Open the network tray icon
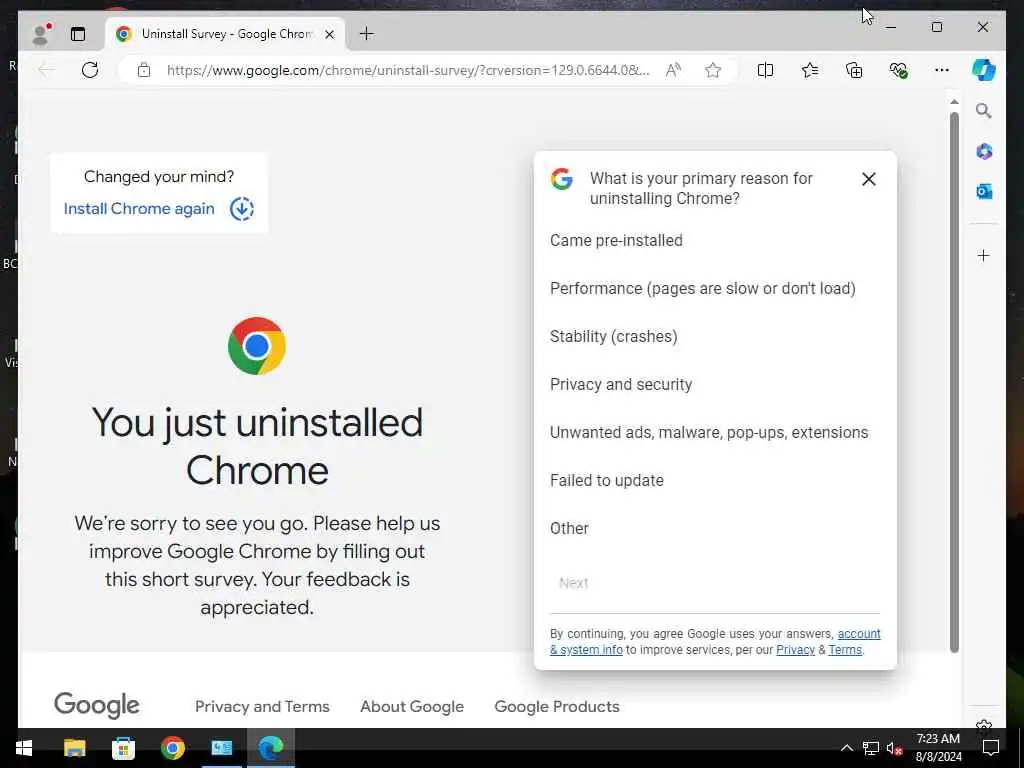 pyautogui.click(x=871, y=748)
